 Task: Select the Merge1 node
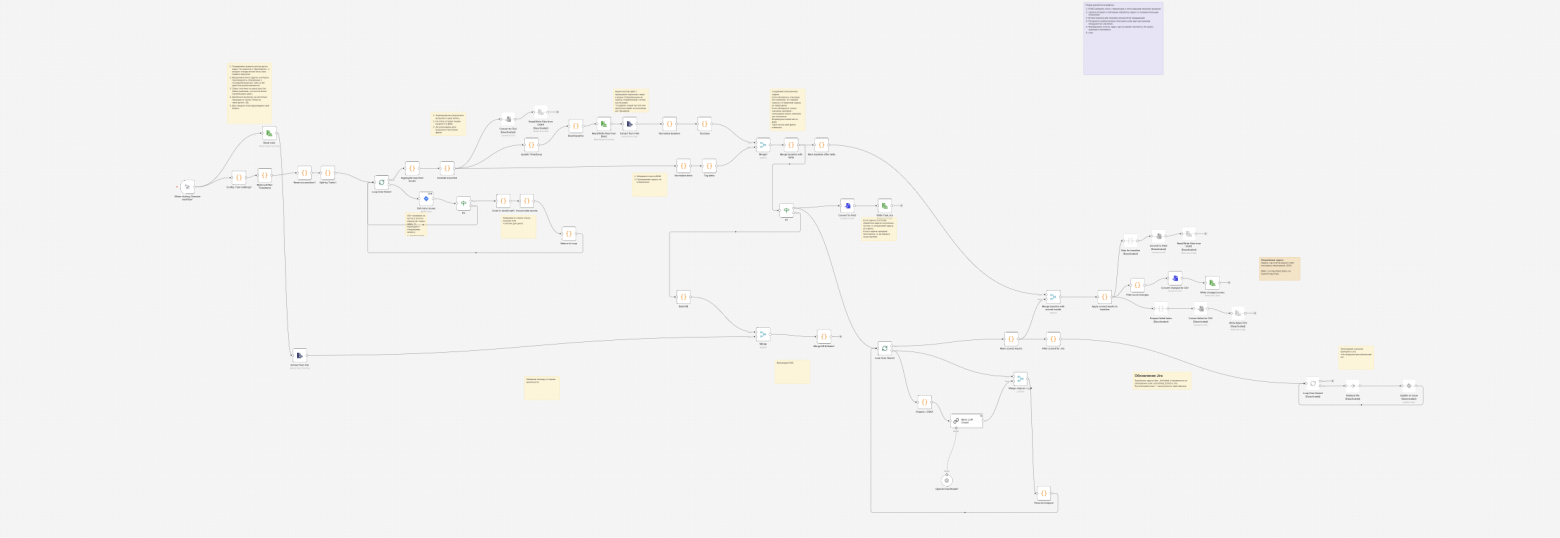pyautogui.click(x=763, y=145)
